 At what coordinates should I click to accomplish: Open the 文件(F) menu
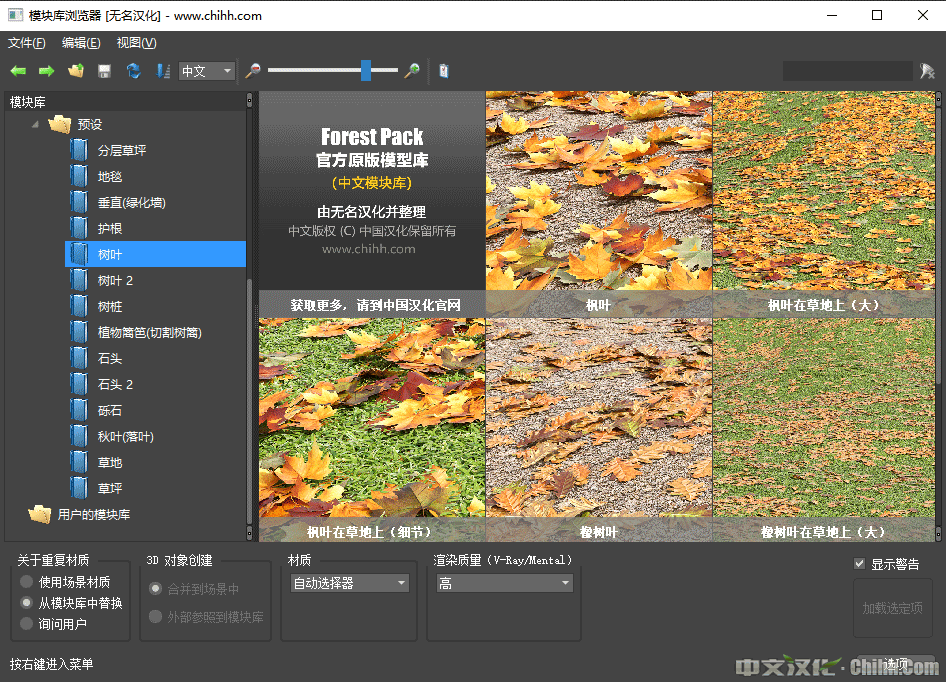tap(27, 43)
